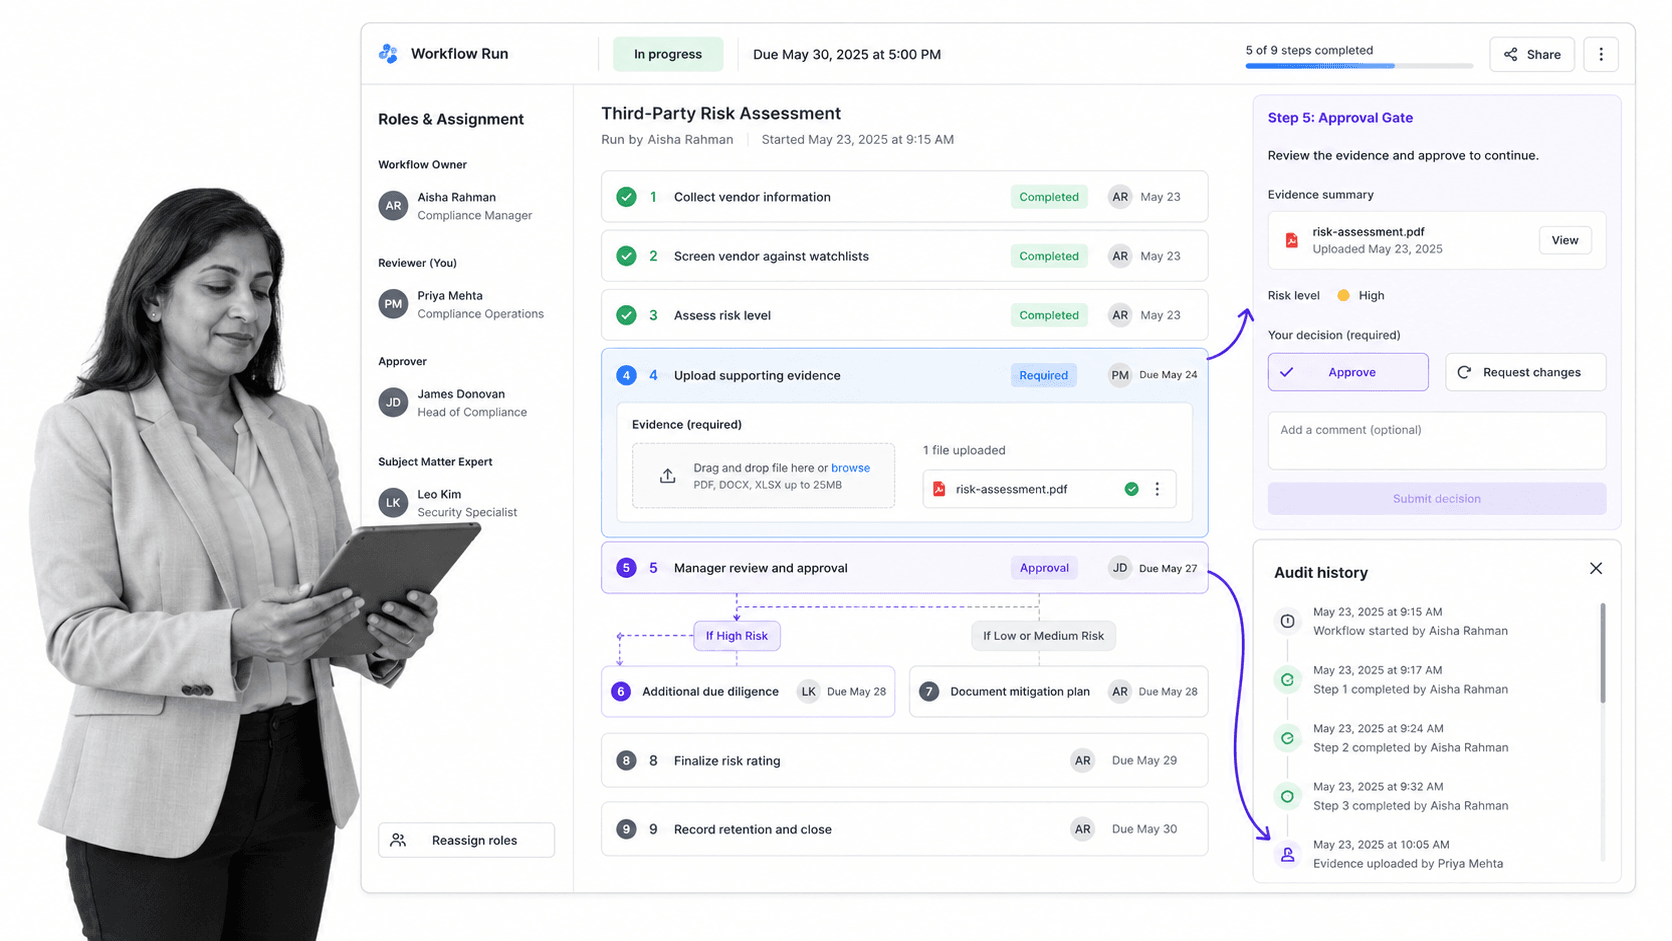This screenshot has width=1672, height=941.
Task: Click the purple step 5 number badge
Action: (x=626, y=568)
